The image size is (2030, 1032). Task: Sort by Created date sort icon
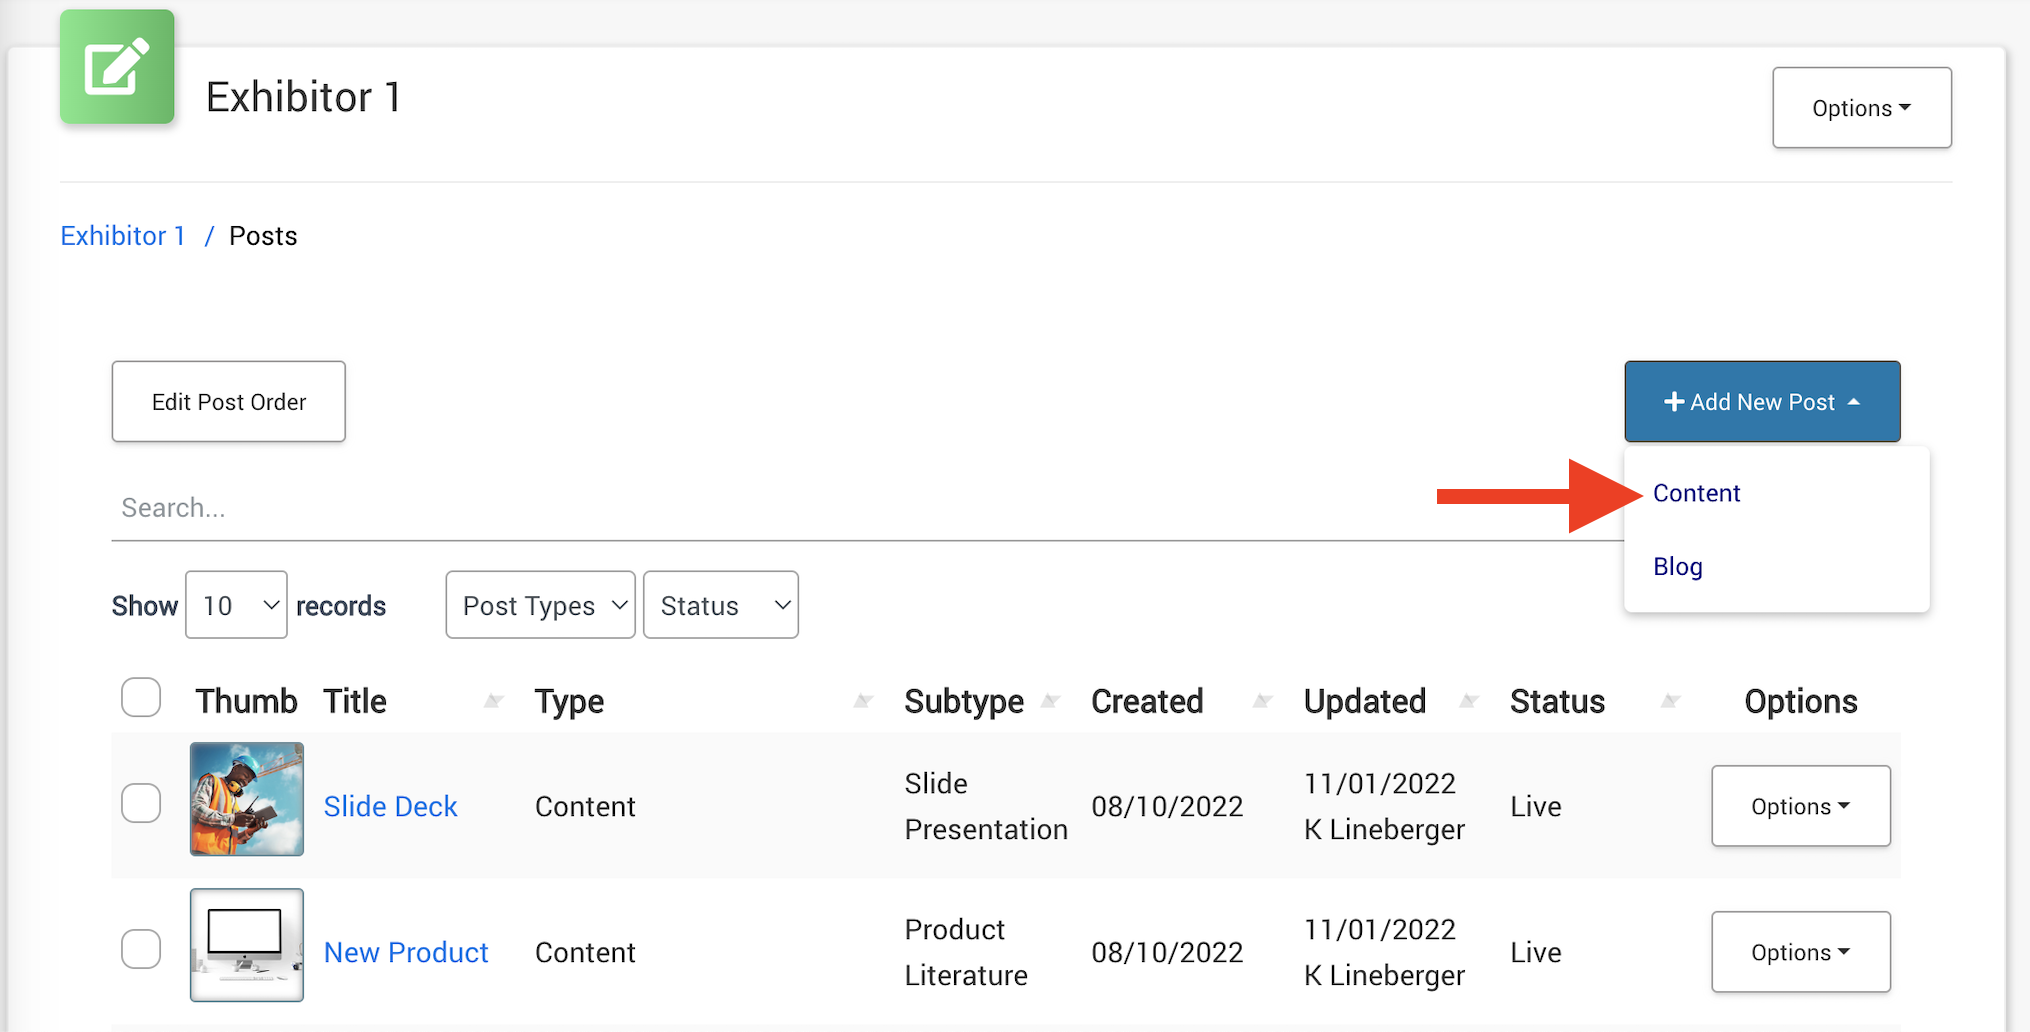(x=1262, y=701)
